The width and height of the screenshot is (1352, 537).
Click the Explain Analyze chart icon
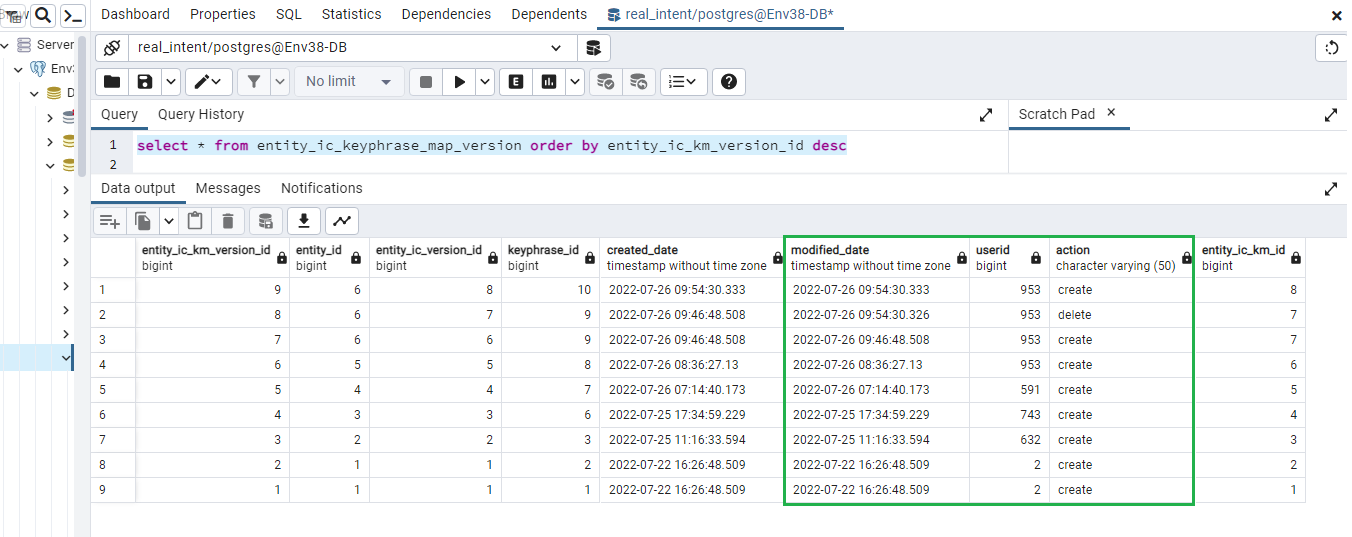[548, 82]
